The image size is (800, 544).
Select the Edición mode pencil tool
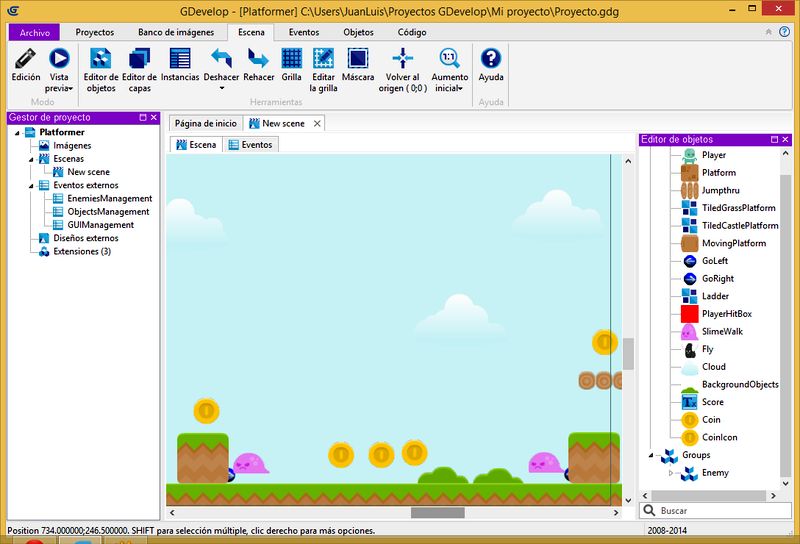tap(26, 65)
